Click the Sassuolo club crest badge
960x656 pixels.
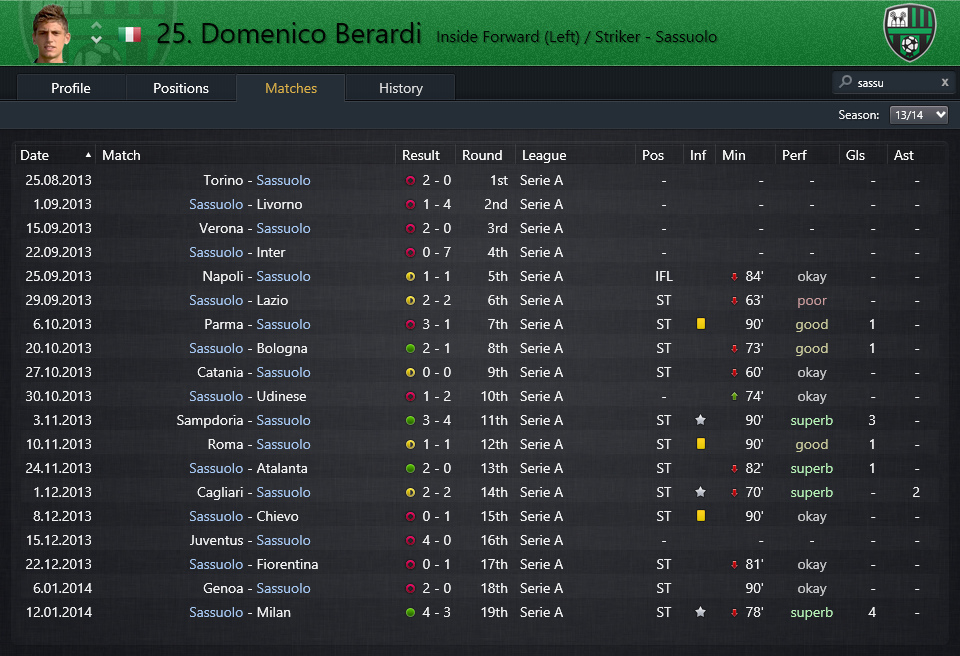pos(909,33)
